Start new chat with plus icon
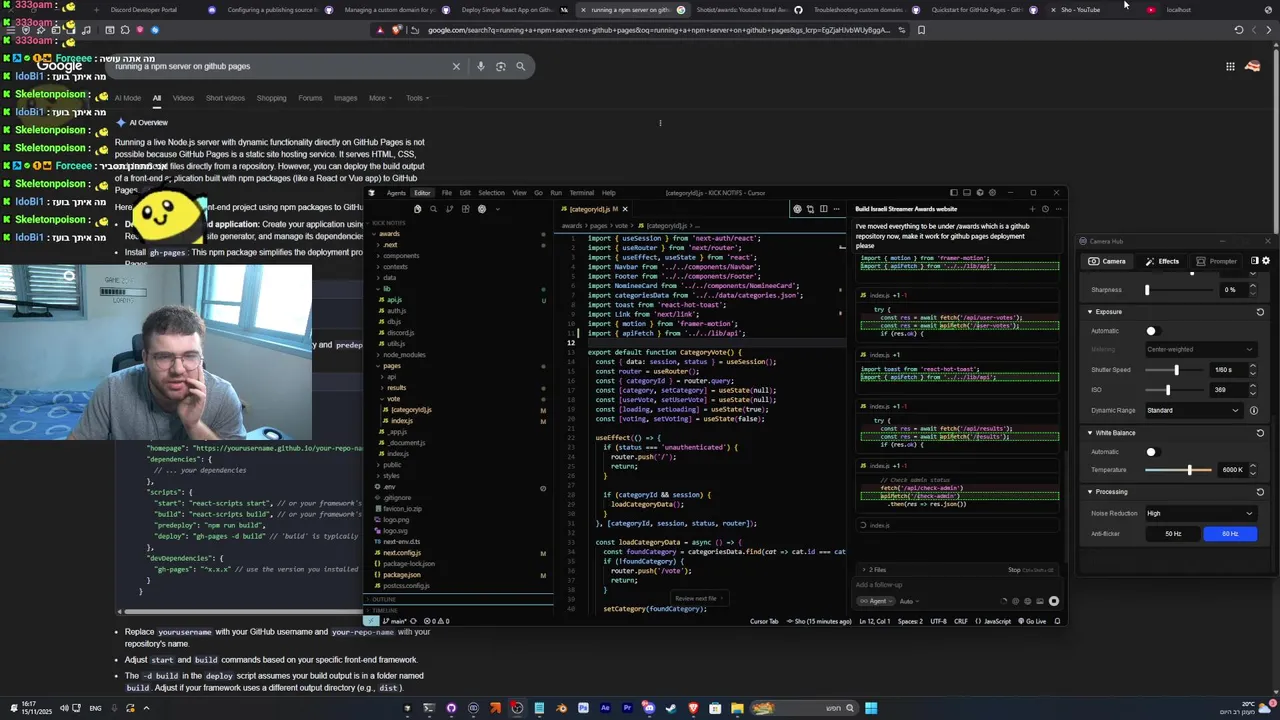Viewport: 1280px width, 720px height. click(1032, 209)
